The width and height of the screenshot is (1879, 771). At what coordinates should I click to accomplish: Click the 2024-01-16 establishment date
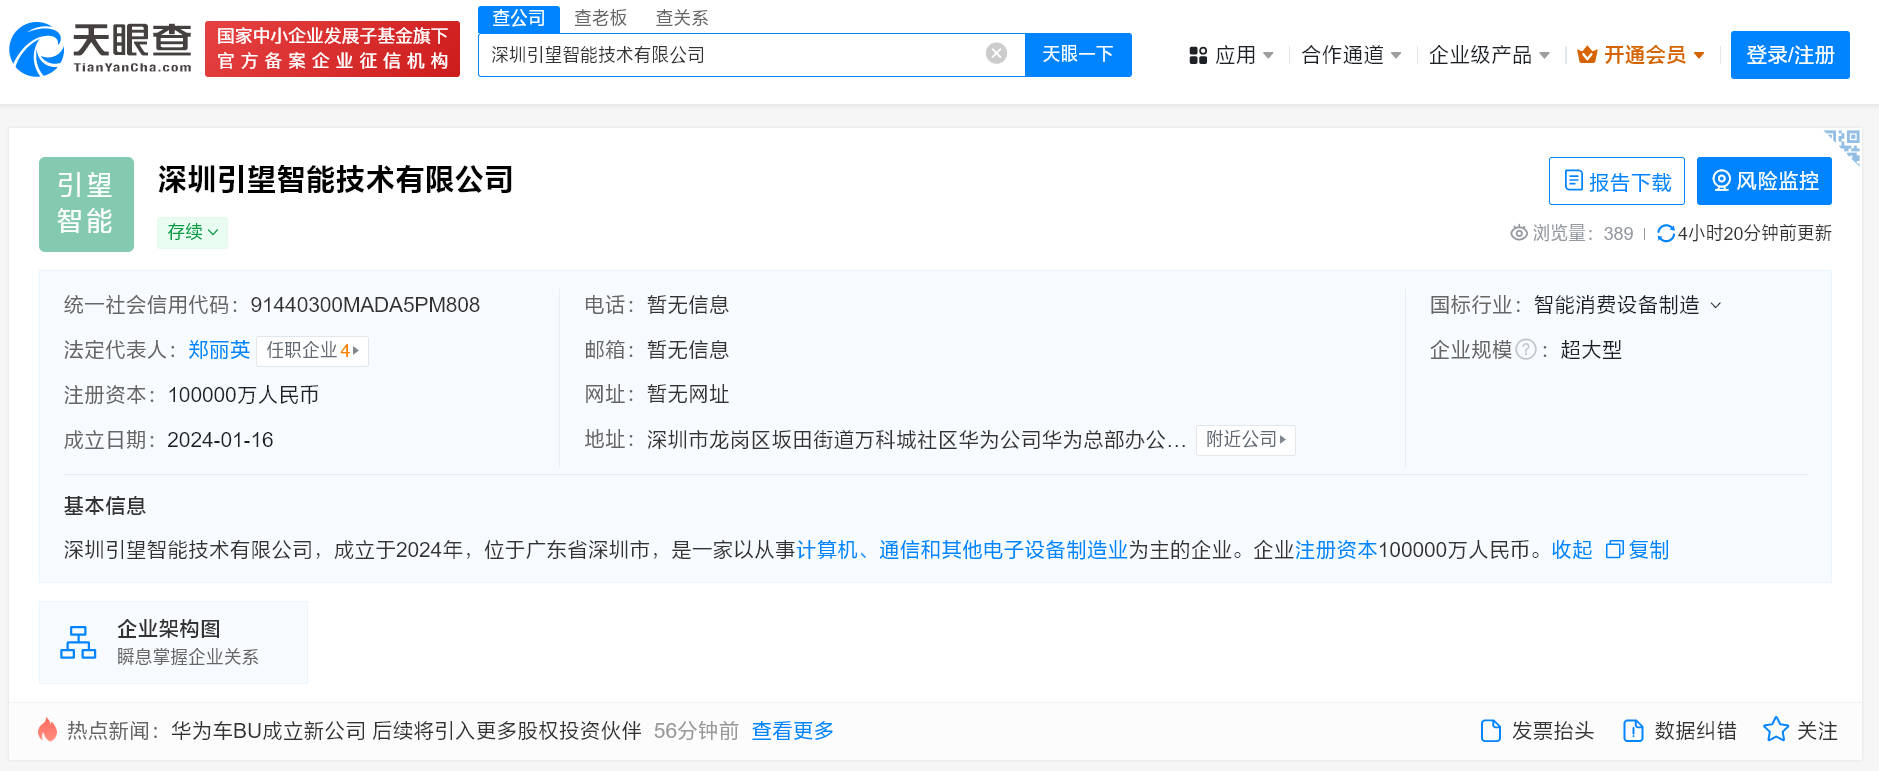(x=220, y=440)
